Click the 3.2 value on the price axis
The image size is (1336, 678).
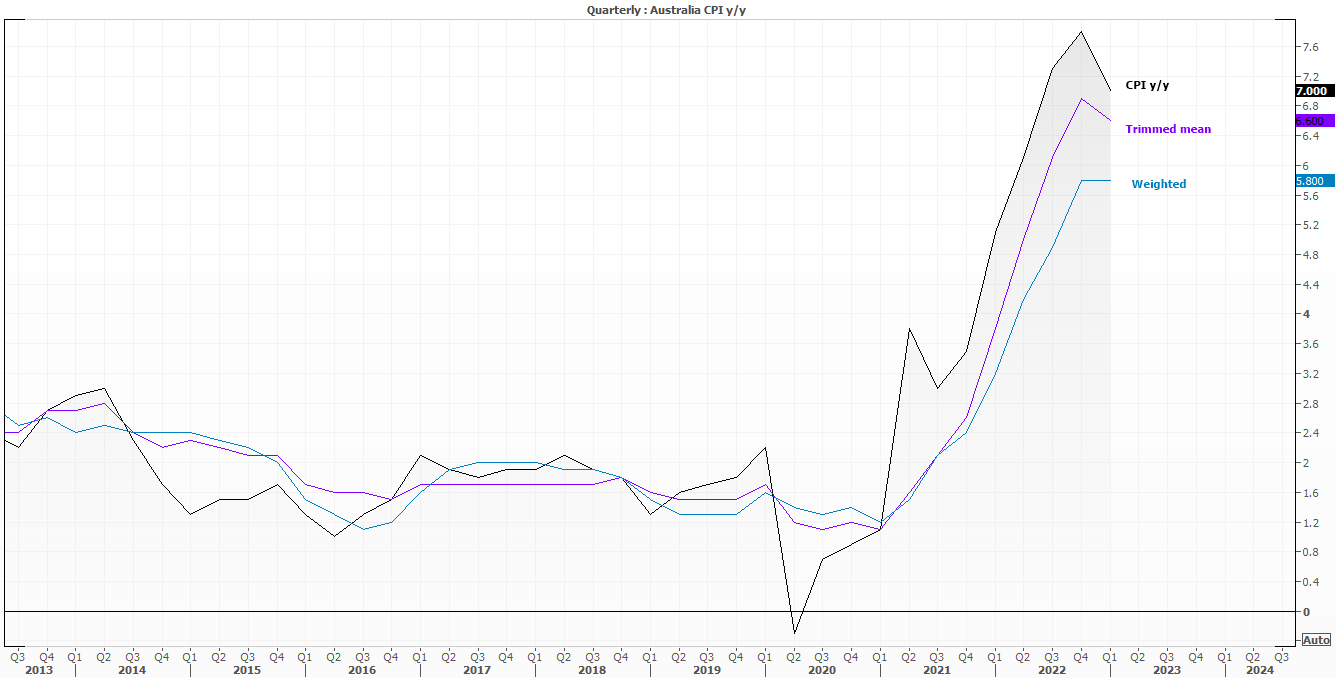pos(1310,374)
